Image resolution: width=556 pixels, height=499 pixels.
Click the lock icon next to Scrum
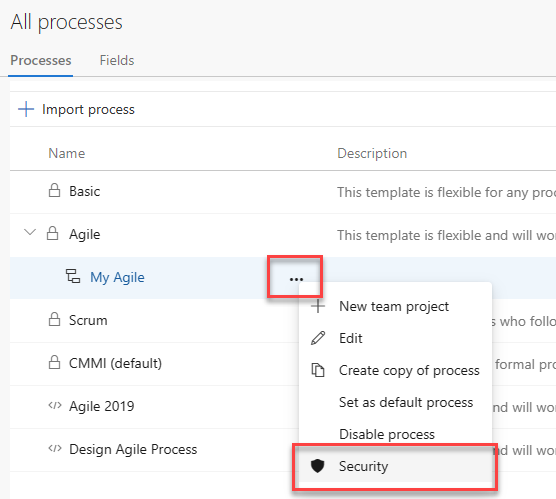pyautogui.click(x=54, y=319)
